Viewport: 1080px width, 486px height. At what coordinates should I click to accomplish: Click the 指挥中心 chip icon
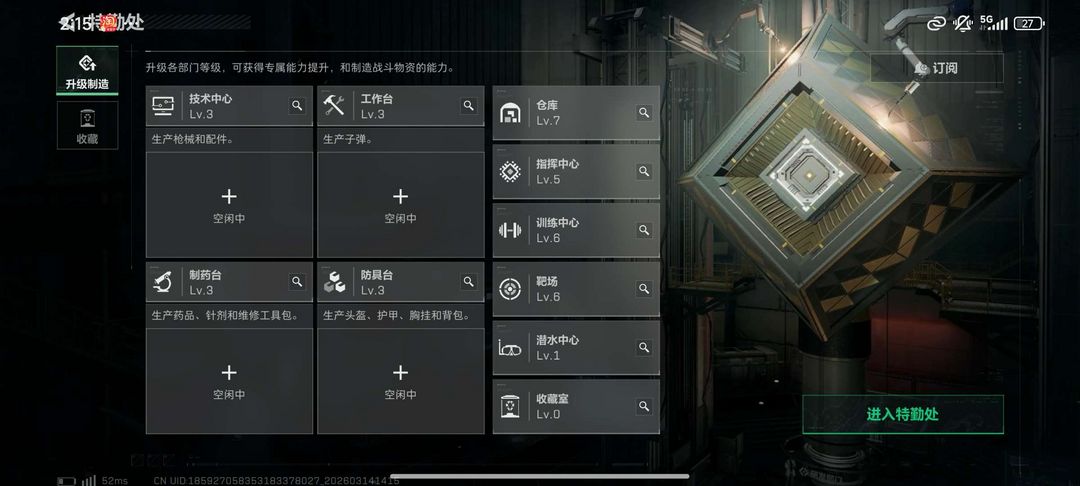tap(510, 171)
